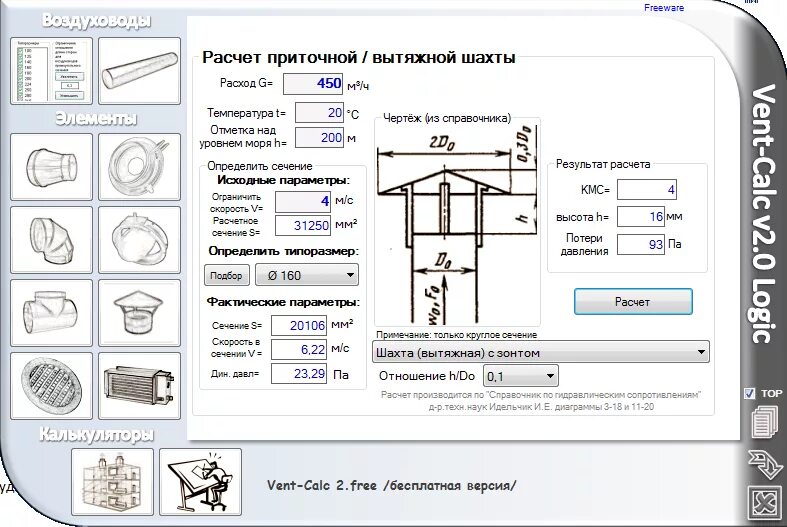Screen dimensions: 787x527
Task: Click the arrow icon in right sidebar
Action: pos(764,463)
